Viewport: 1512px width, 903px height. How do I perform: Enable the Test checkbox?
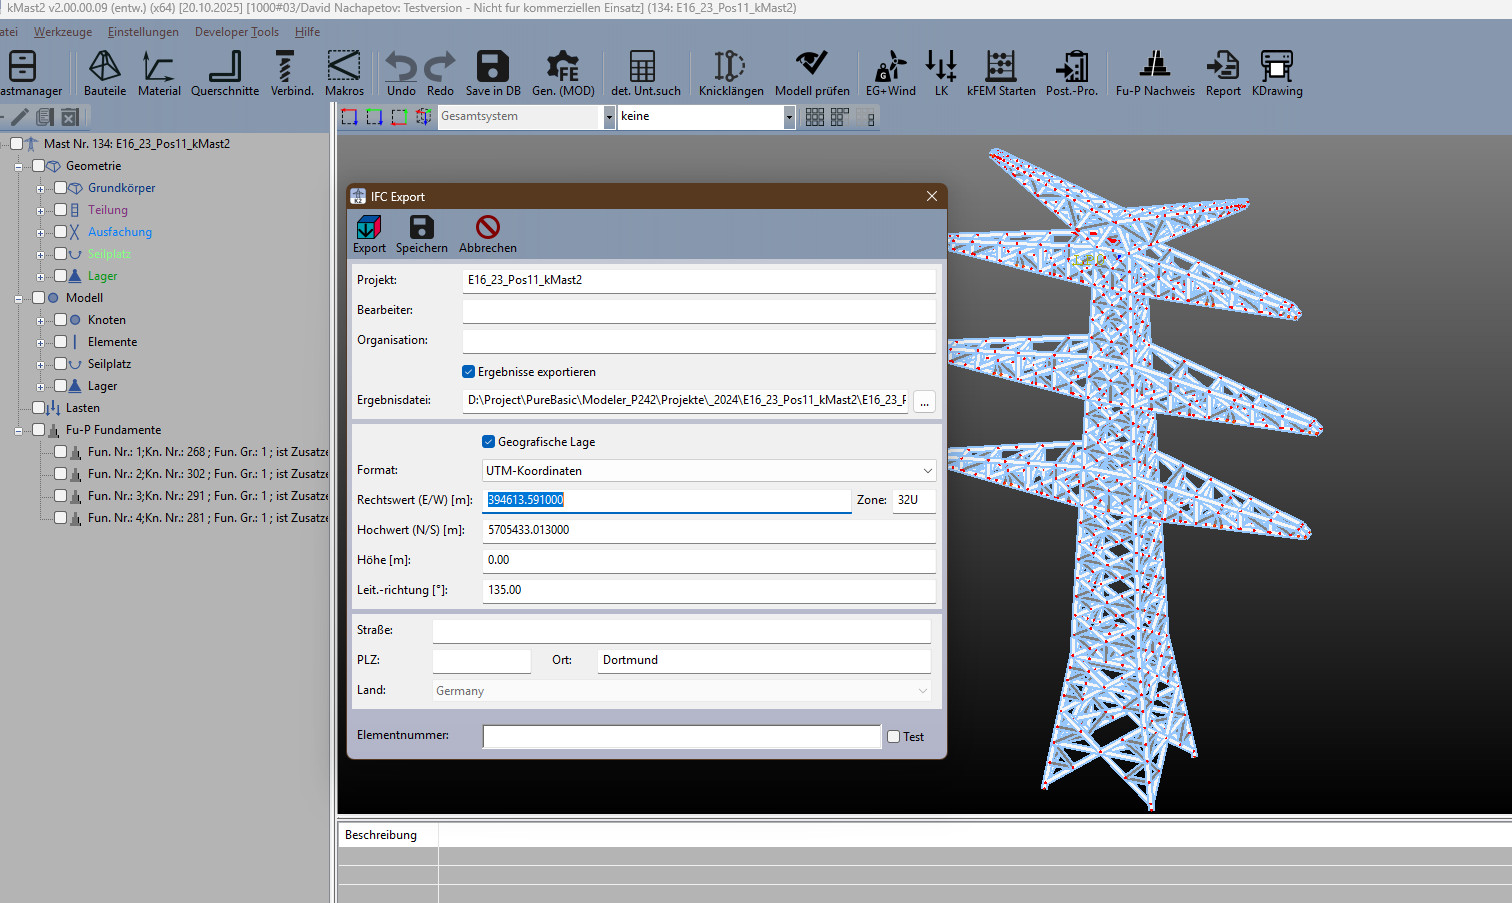894,737
